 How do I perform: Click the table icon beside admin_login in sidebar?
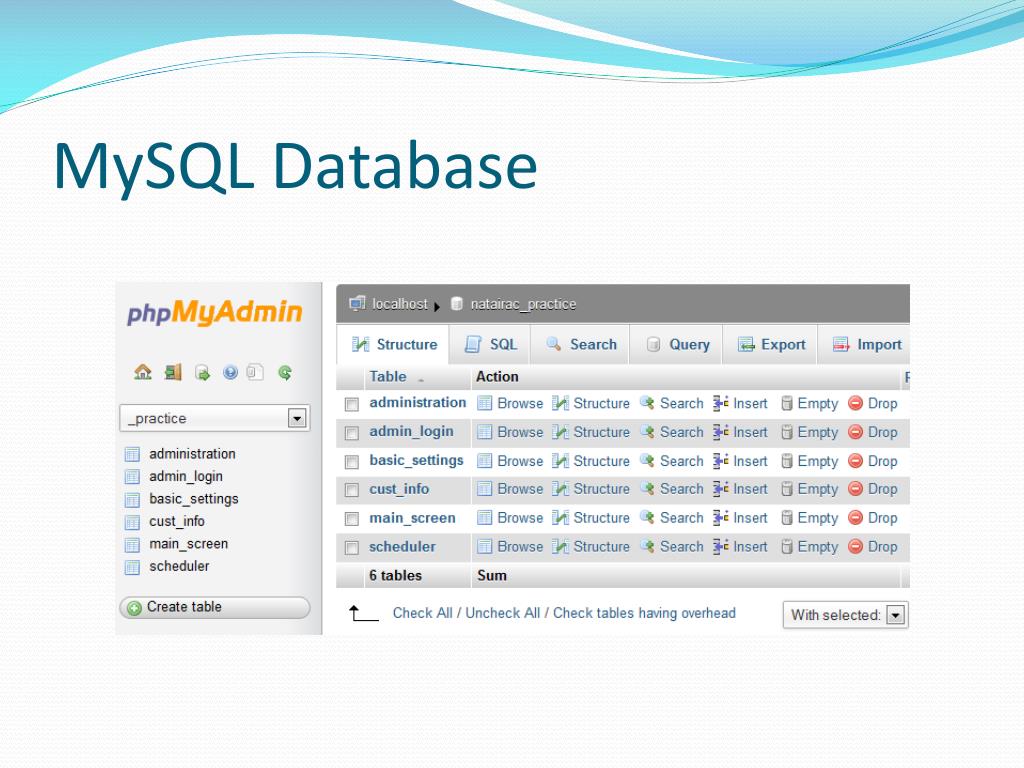(132, 477)
